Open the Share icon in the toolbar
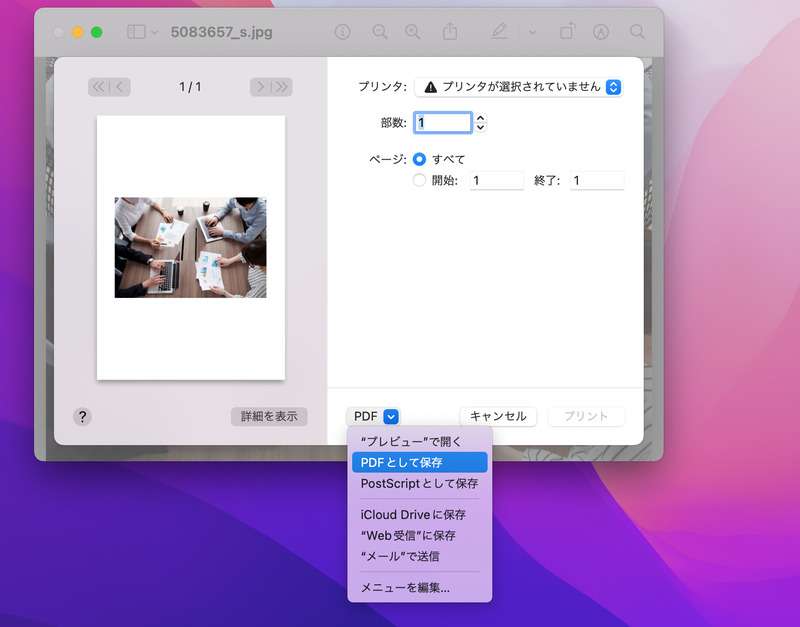 coord(449,31)
